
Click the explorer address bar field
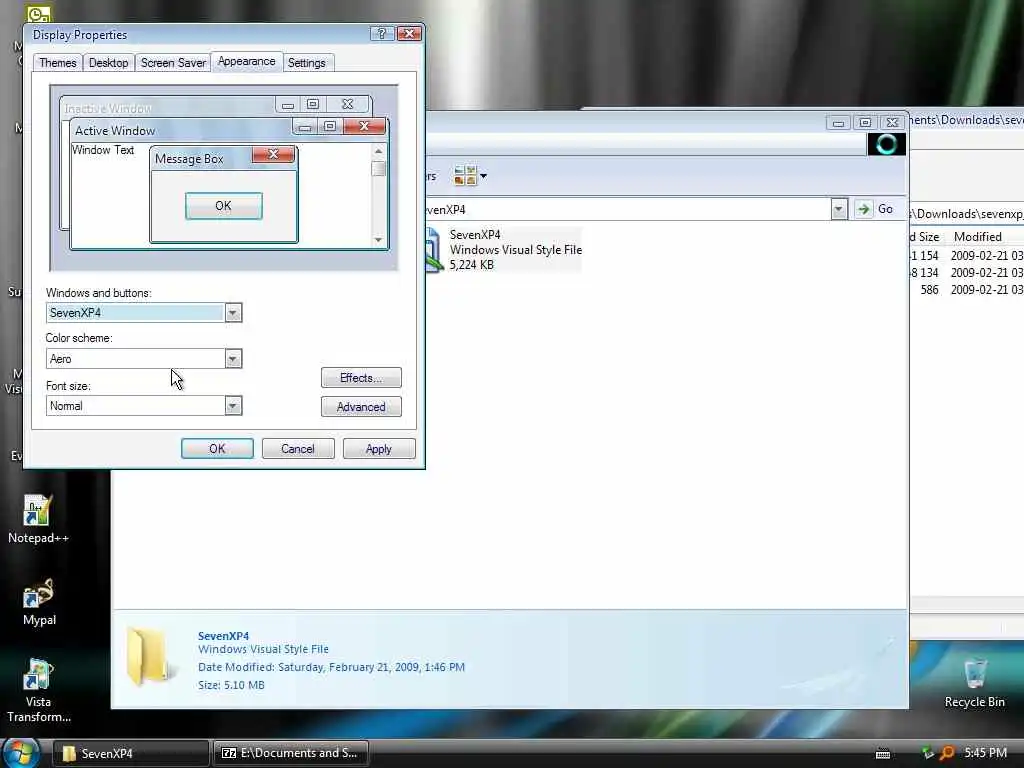[x=627, y=209]
